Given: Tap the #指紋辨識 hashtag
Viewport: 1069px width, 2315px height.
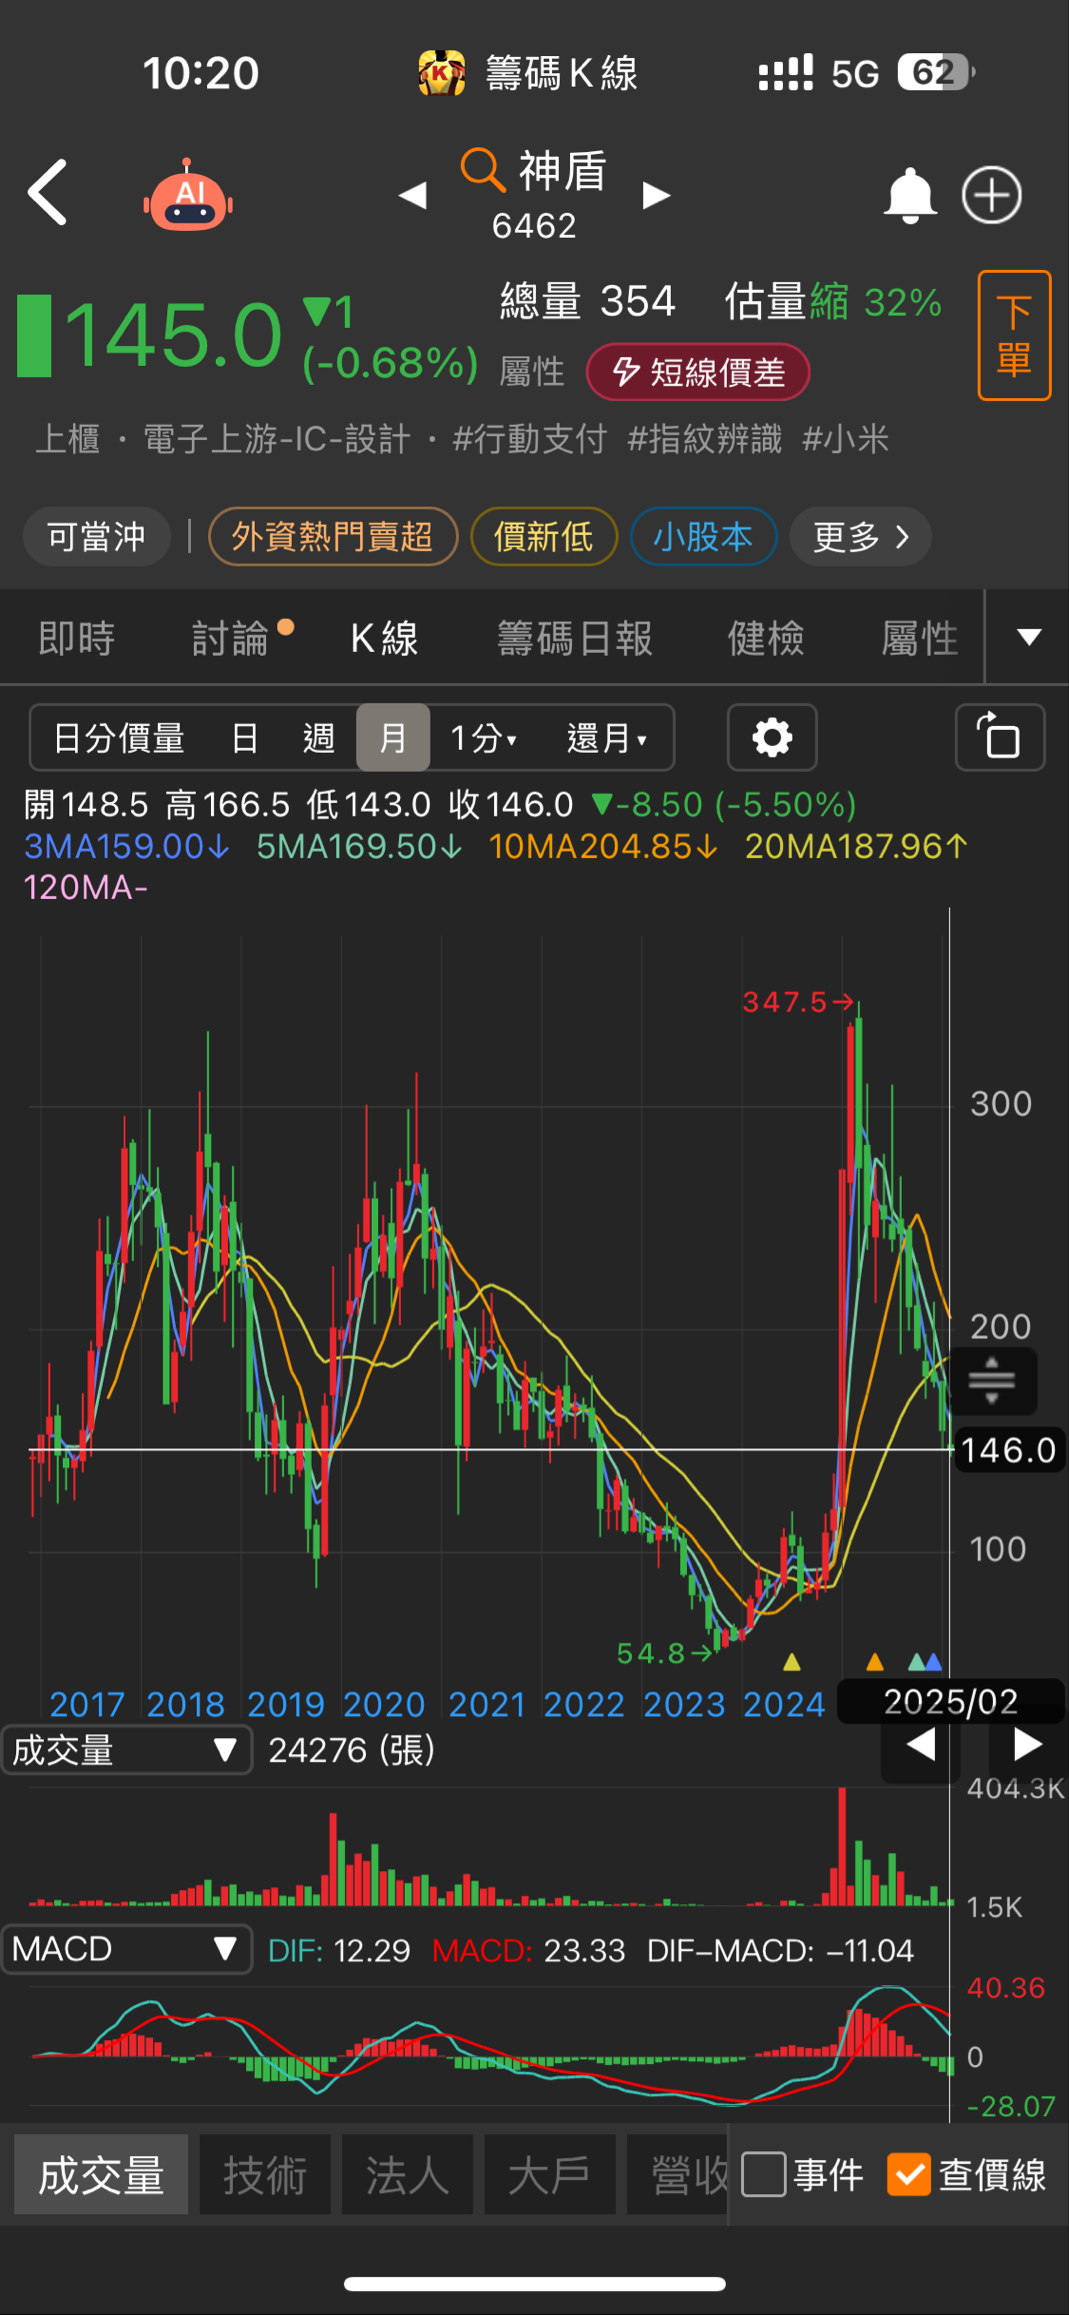Looking at the screenshot, I should tap(704, 438).
